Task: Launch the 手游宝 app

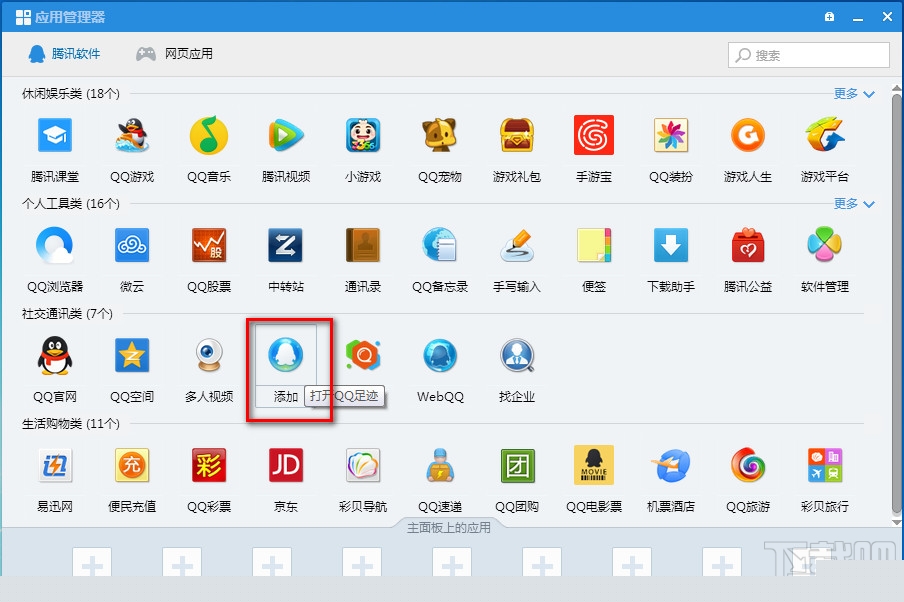Action: pos(594,136)
